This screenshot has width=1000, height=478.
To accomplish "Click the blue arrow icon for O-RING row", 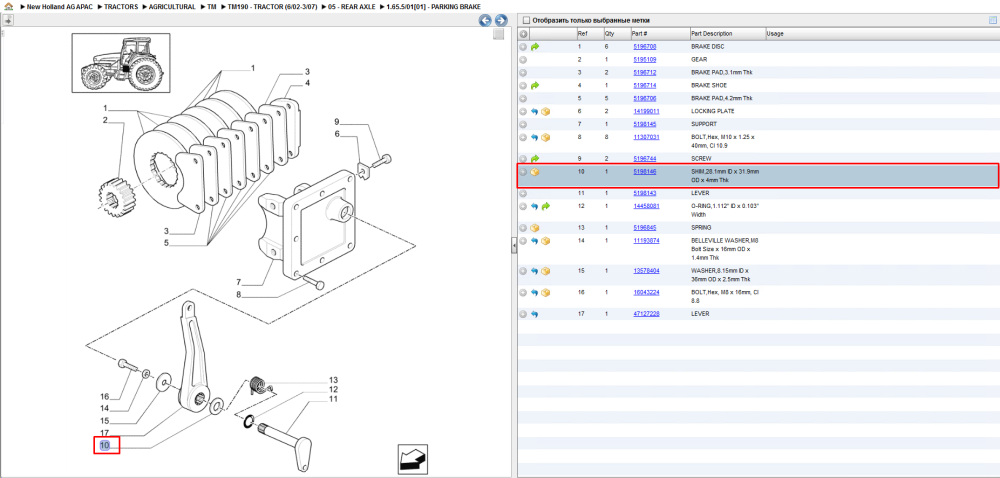I will pos(534,206).
